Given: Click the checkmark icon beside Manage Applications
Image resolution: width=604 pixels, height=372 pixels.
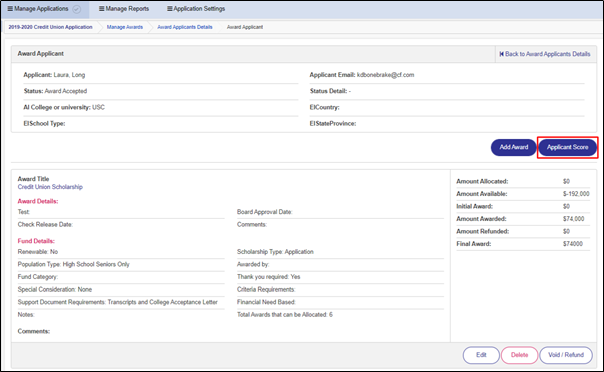Looking at the screenshot, I should [77, 9].
